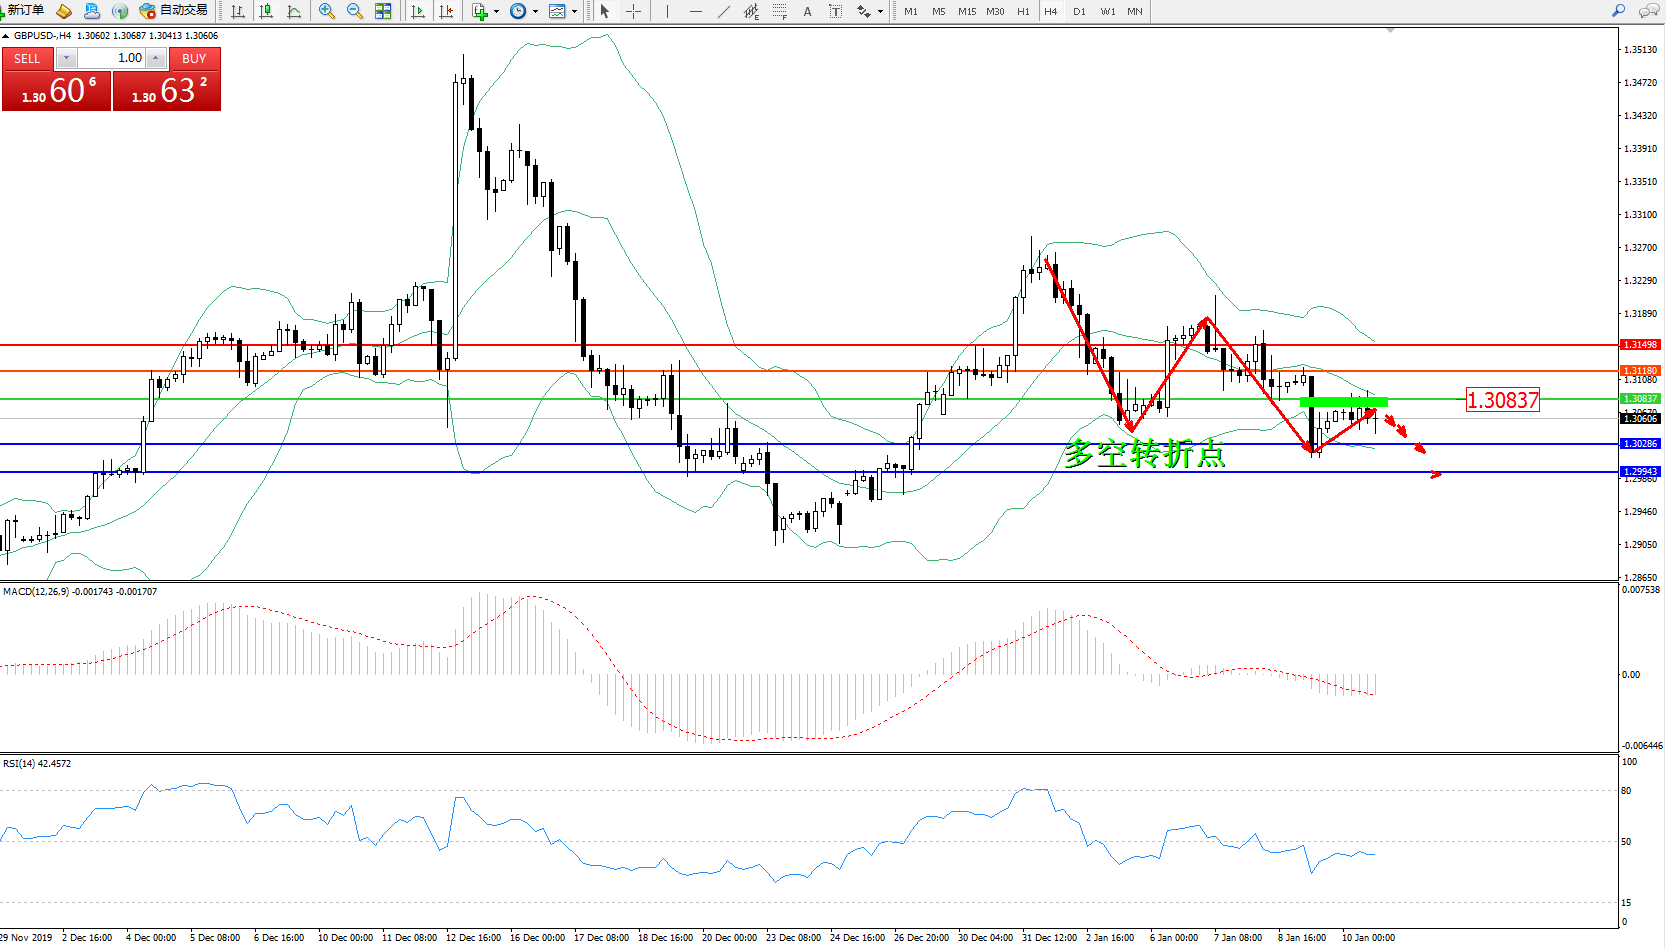Screen dimensions: 1666x949
Task: Switch to candlestick chart mode
Action: point(266,11)
